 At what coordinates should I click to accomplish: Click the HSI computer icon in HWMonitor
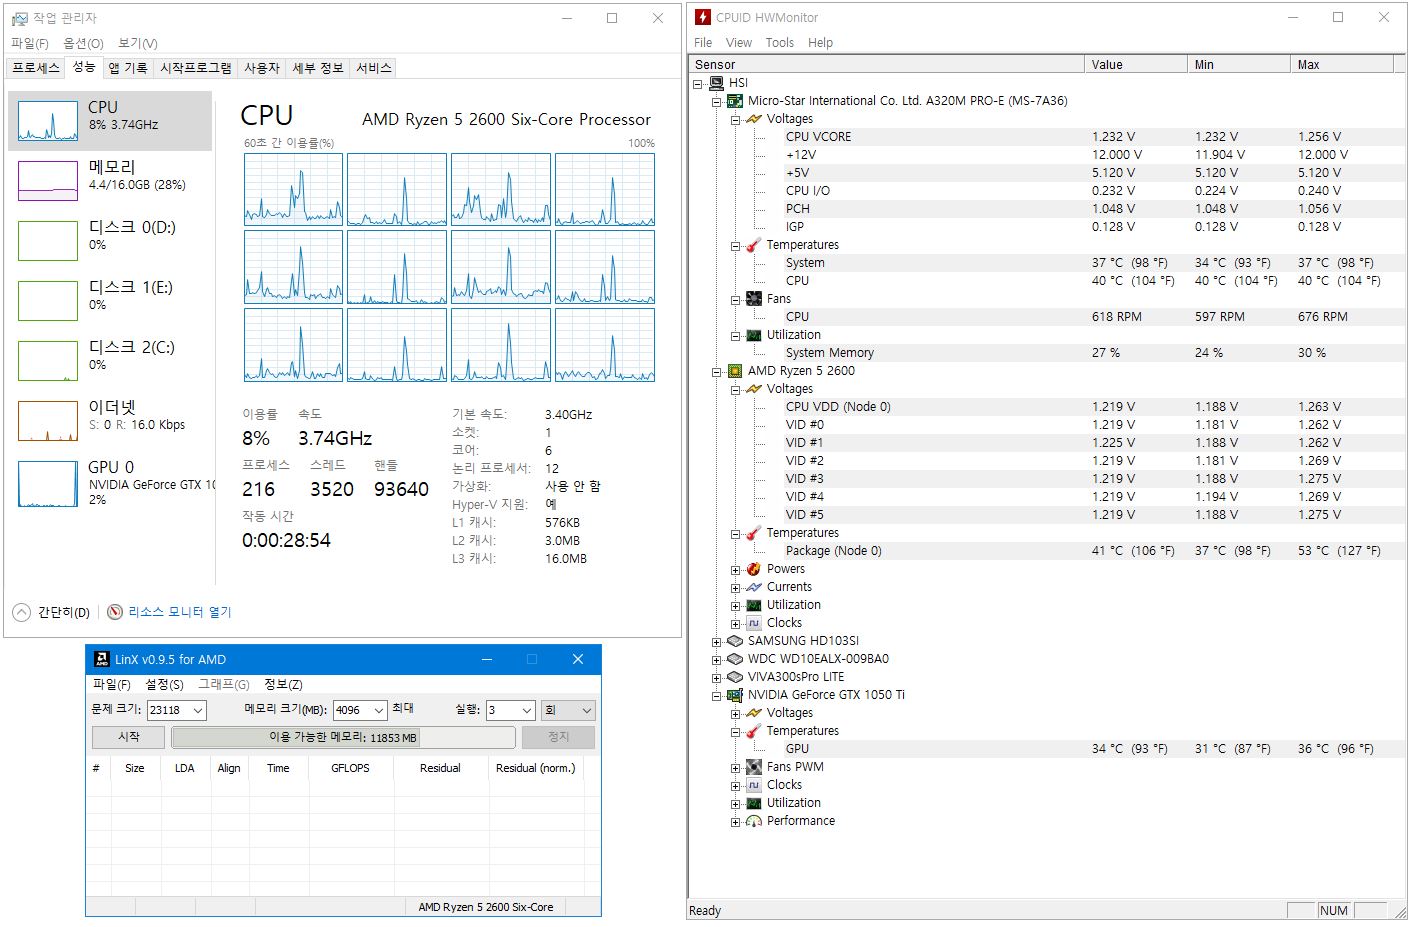[x=716, y=83]
